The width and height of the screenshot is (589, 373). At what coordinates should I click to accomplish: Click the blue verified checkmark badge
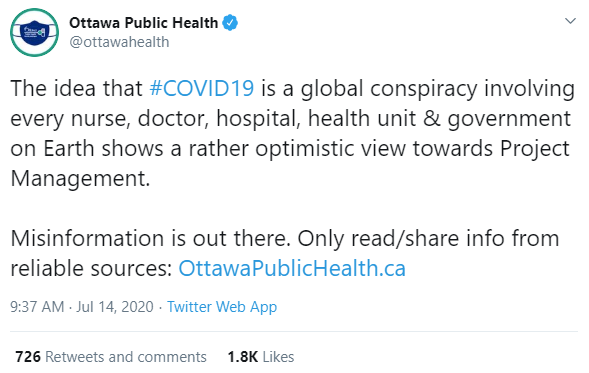coord(230,23)
